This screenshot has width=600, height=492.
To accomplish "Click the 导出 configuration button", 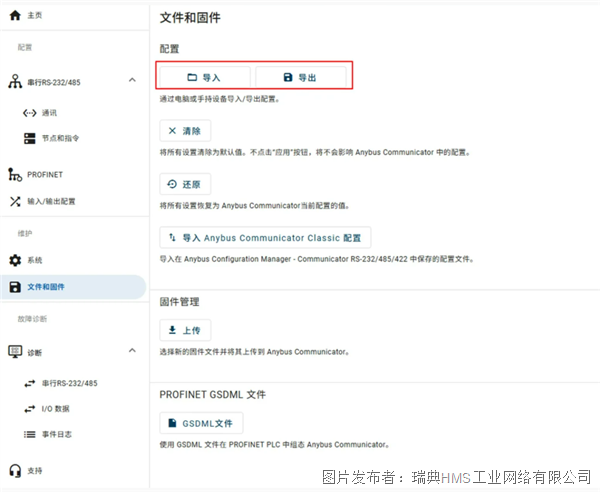I will click(x=301, y=78).
